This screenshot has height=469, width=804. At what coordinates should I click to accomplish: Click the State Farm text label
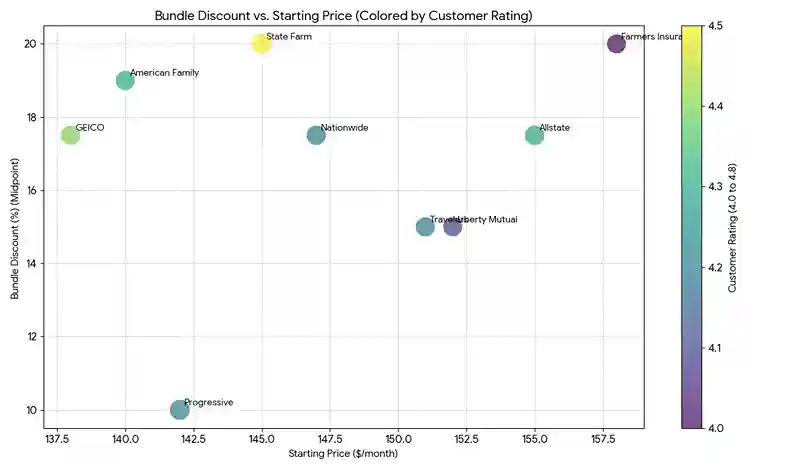pos(283,36)
